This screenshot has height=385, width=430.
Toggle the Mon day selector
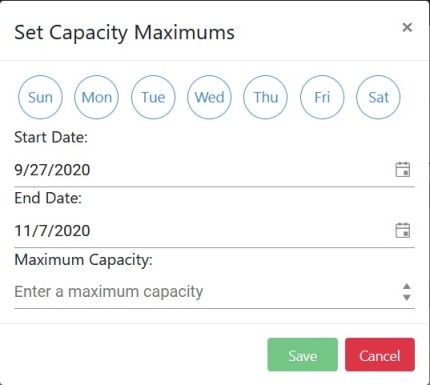pos(97,97)
